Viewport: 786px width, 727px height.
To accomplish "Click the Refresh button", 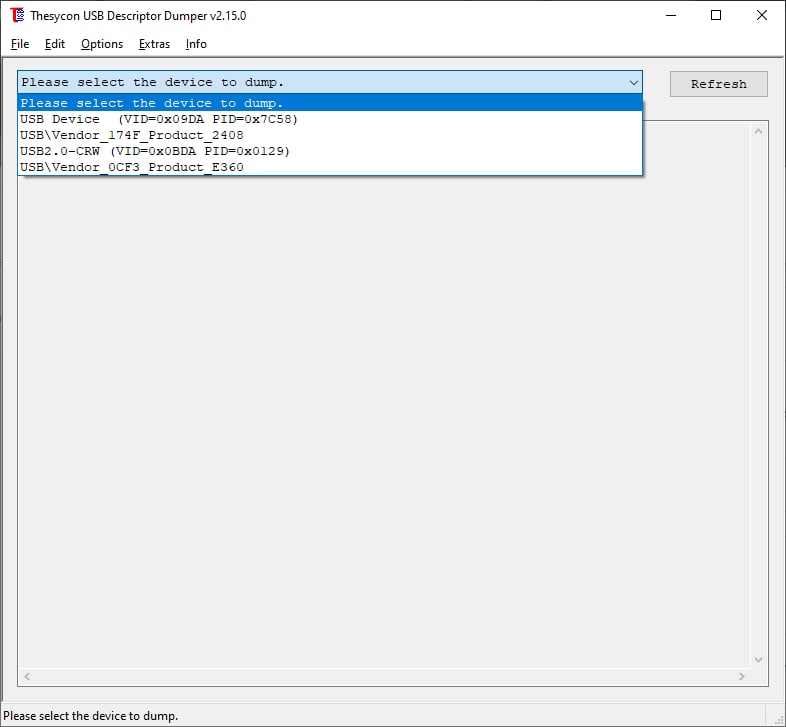I will coord(718,84).
